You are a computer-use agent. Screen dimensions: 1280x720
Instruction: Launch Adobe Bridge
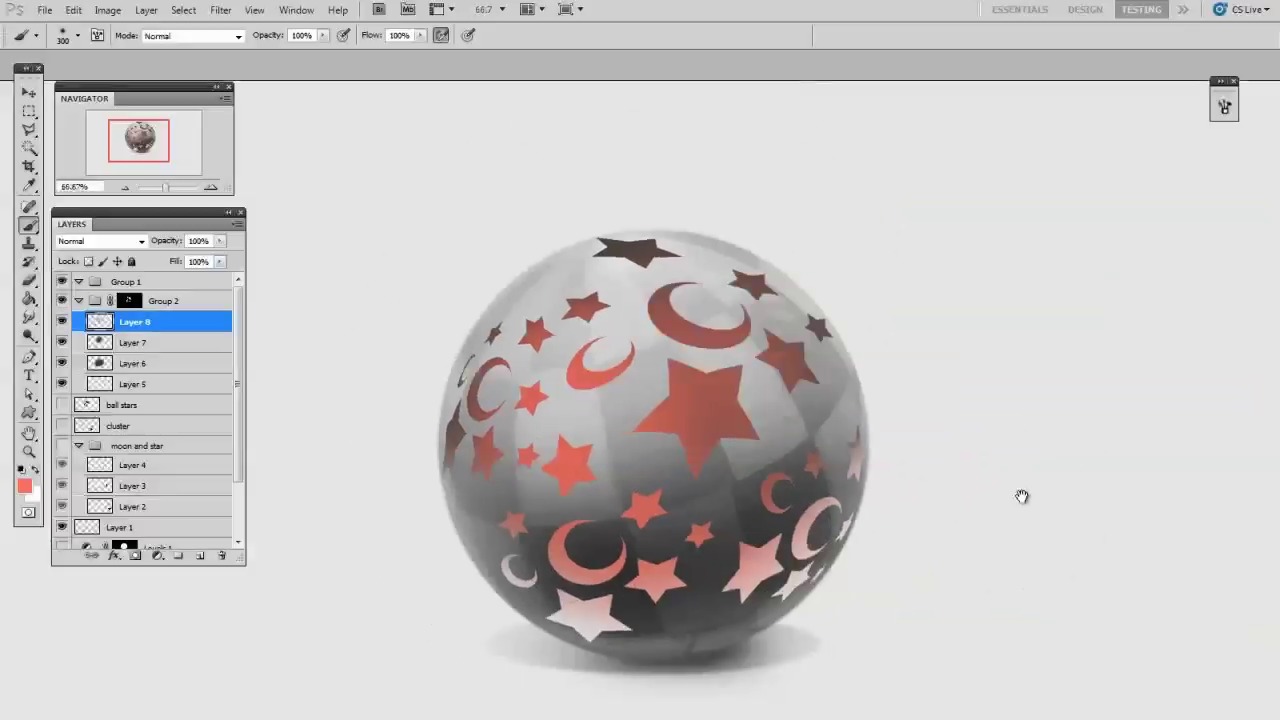pyautogui.click(x=378, y=9)
